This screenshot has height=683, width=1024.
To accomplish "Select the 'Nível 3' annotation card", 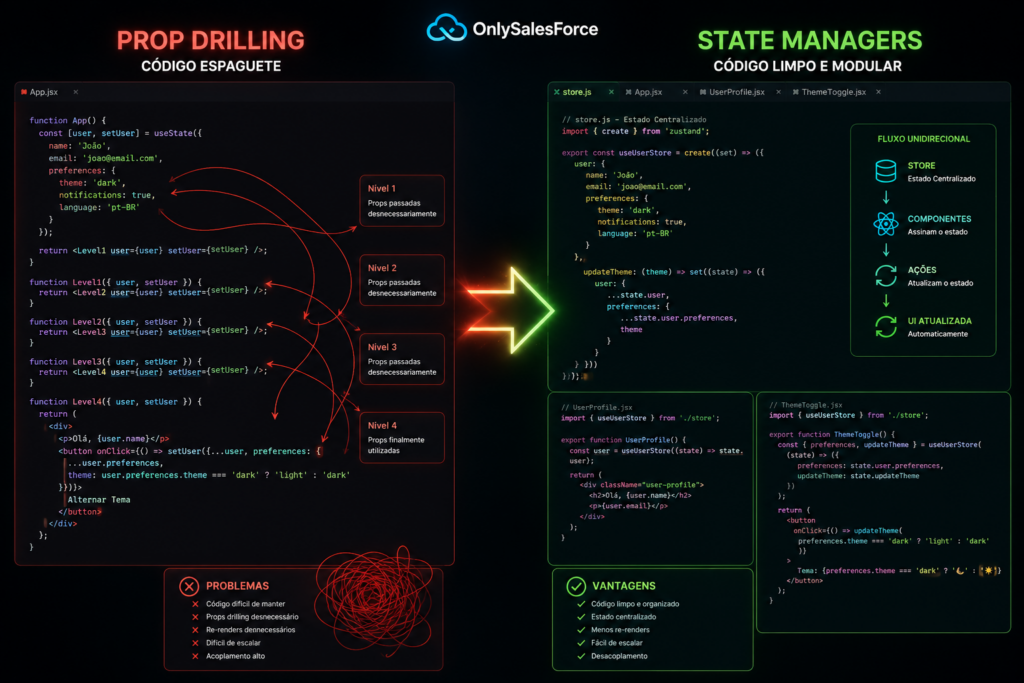I will (402, 359).
